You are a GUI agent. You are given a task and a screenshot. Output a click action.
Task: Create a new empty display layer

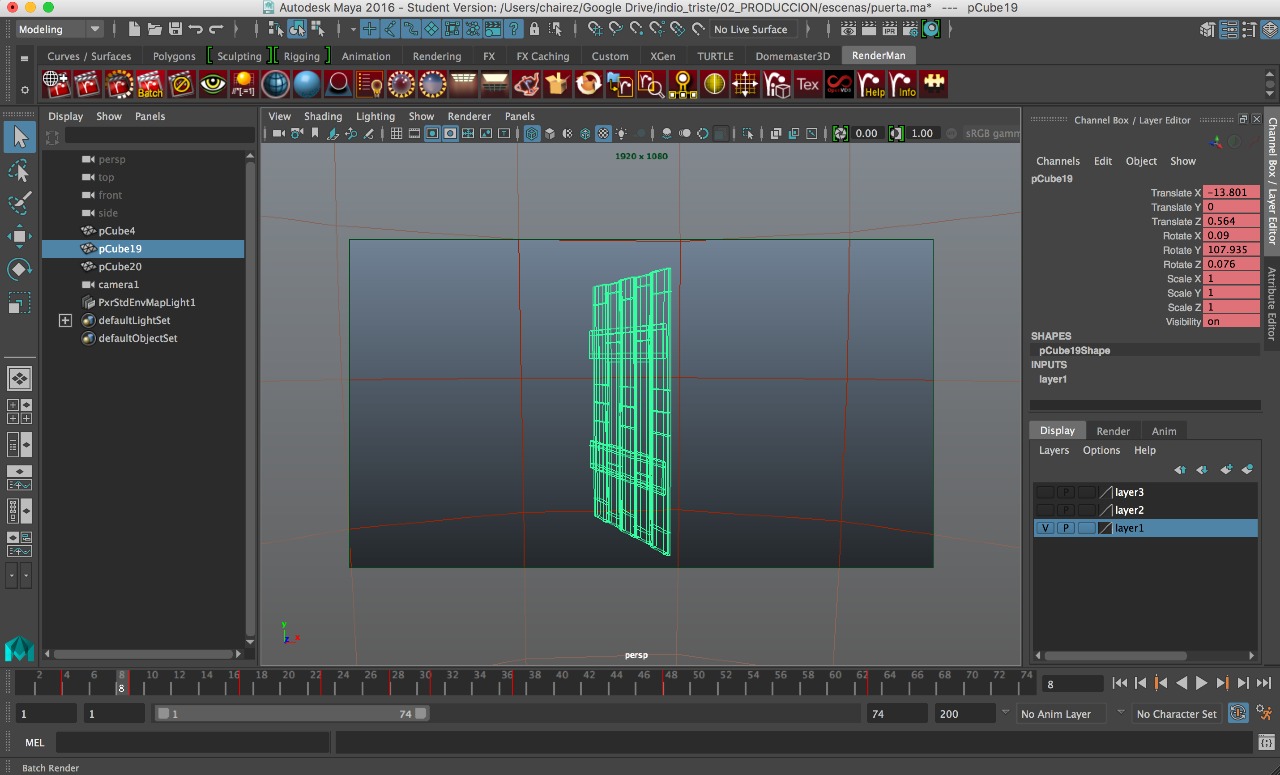[x=1225, y=470]
